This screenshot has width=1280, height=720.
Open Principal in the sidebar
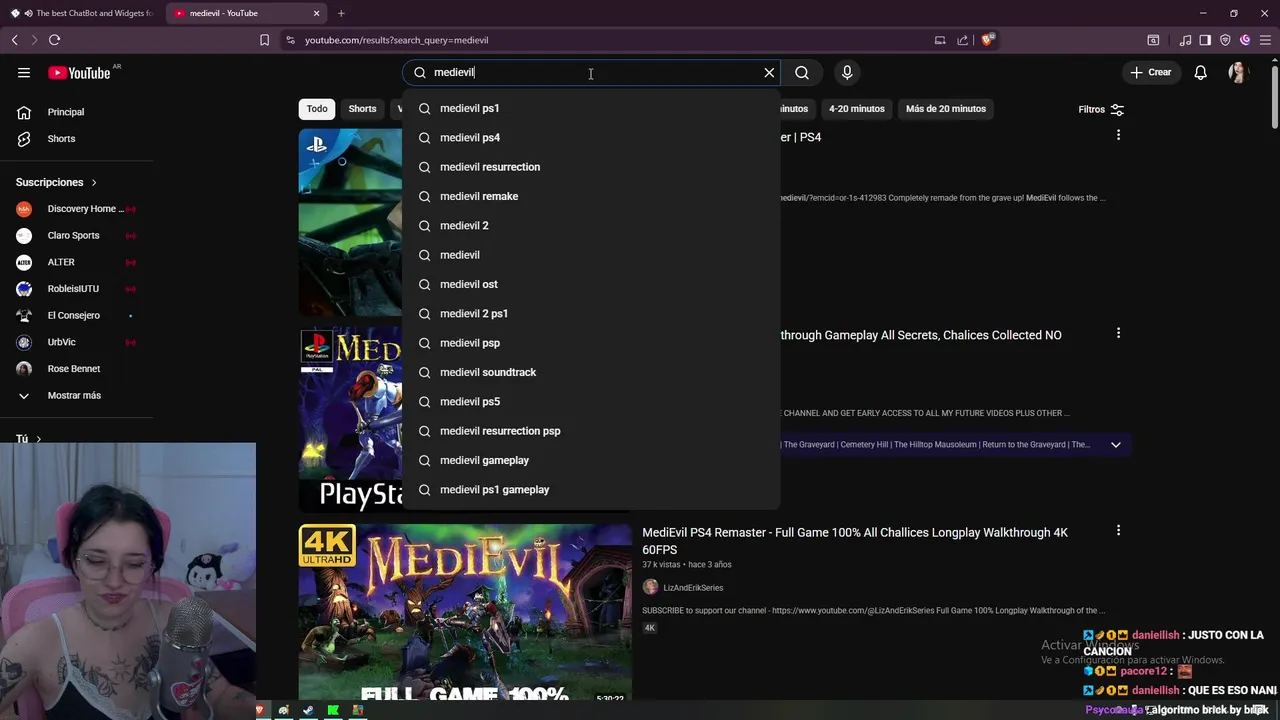point(77,112)
